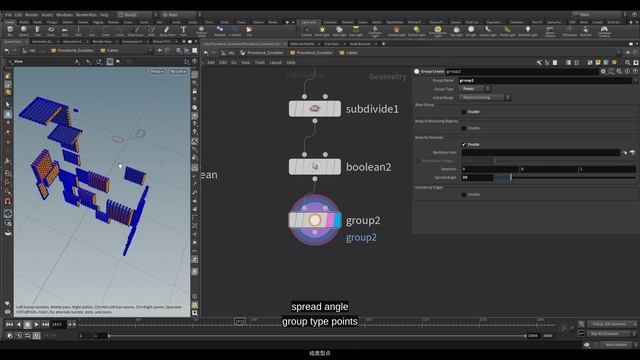Select the Box shelf tool
The image size is (640, 360).
[10, 31]
